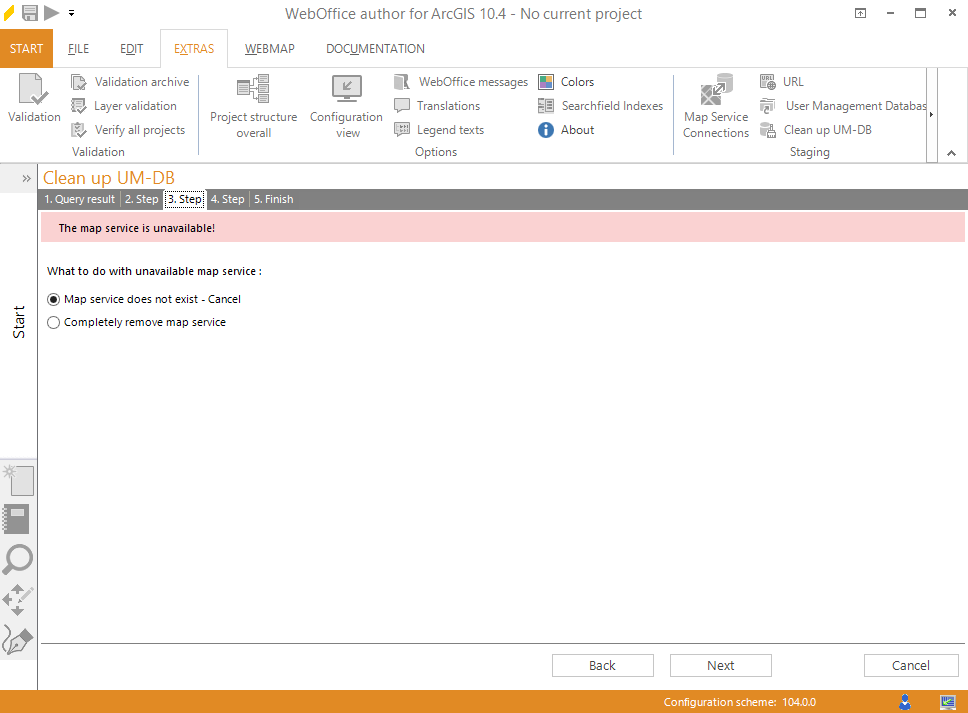Switch to the WEBMAP tab
The width and height of the screenshot is (968, 713).
click(270, 49)
